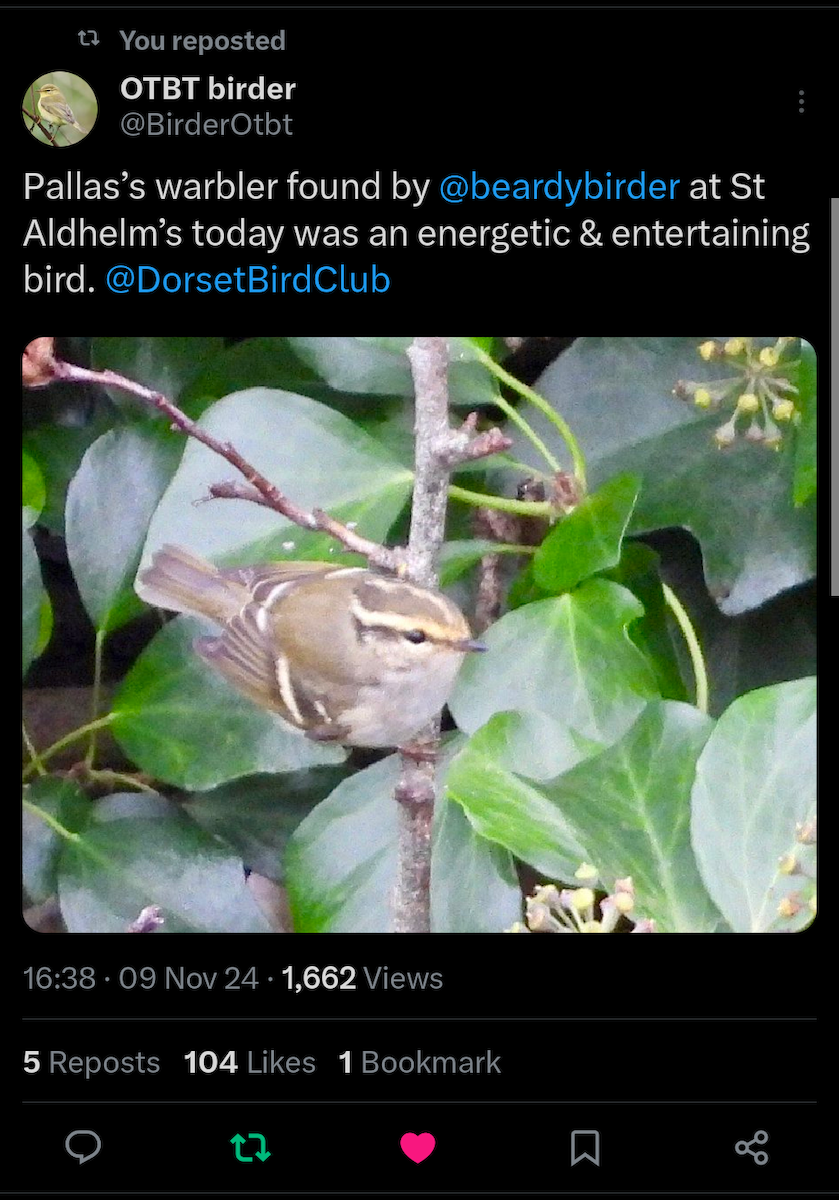Open the Pallas's warbler photo
The width and height of the screenshot is (839, 1200).
tap(419, 635)
